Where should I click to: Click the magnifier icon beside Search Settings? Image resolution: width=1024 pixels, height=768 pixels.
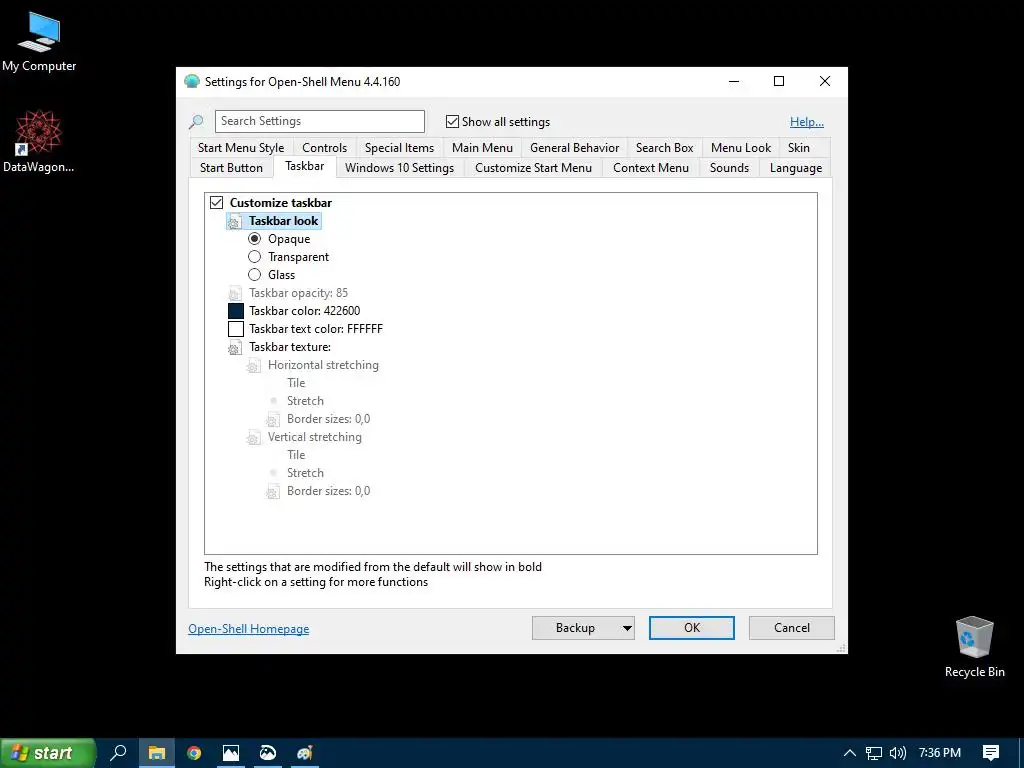pyautogui.click(x=196, y=121)
